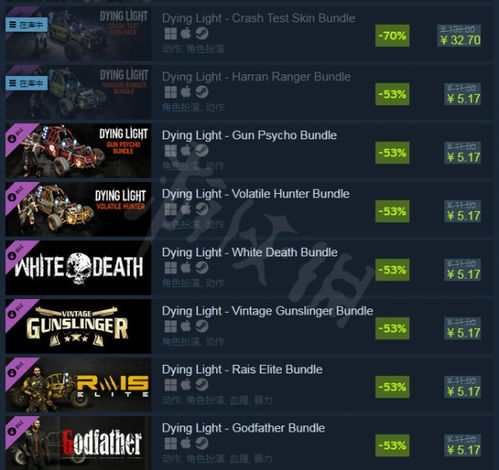499x470 pixels.
Task: Click the DLC download badge on Rais Elite thumbnail
Action: (12, 372)
